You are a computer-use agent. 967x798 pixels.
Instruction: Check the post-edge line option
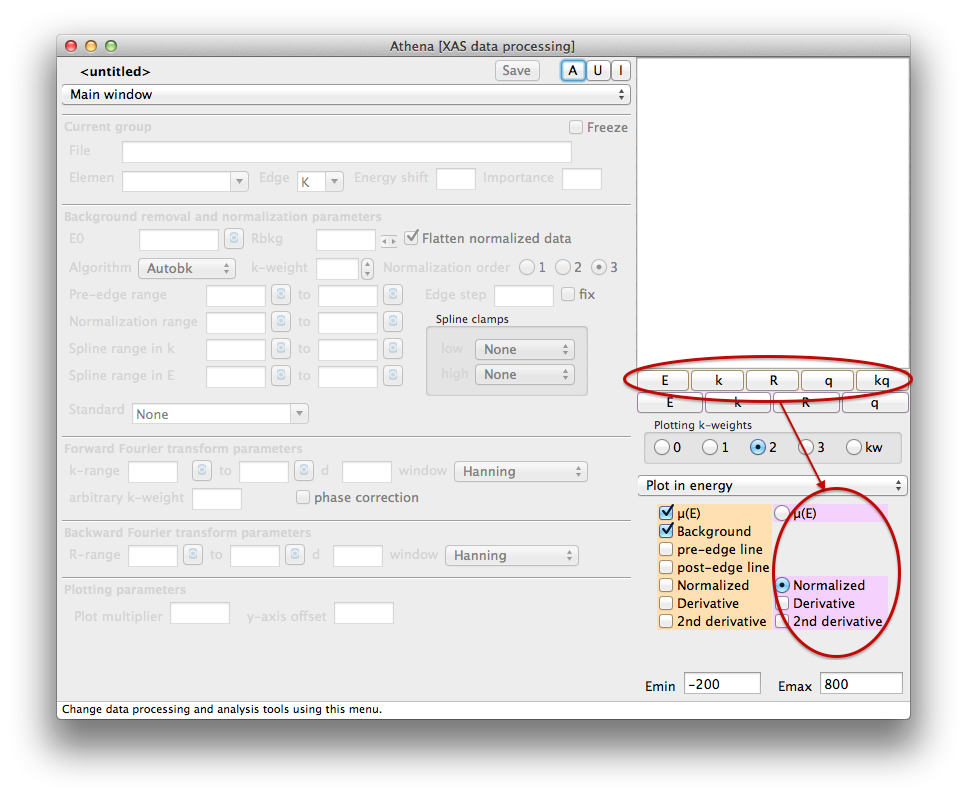click(666, 567)
